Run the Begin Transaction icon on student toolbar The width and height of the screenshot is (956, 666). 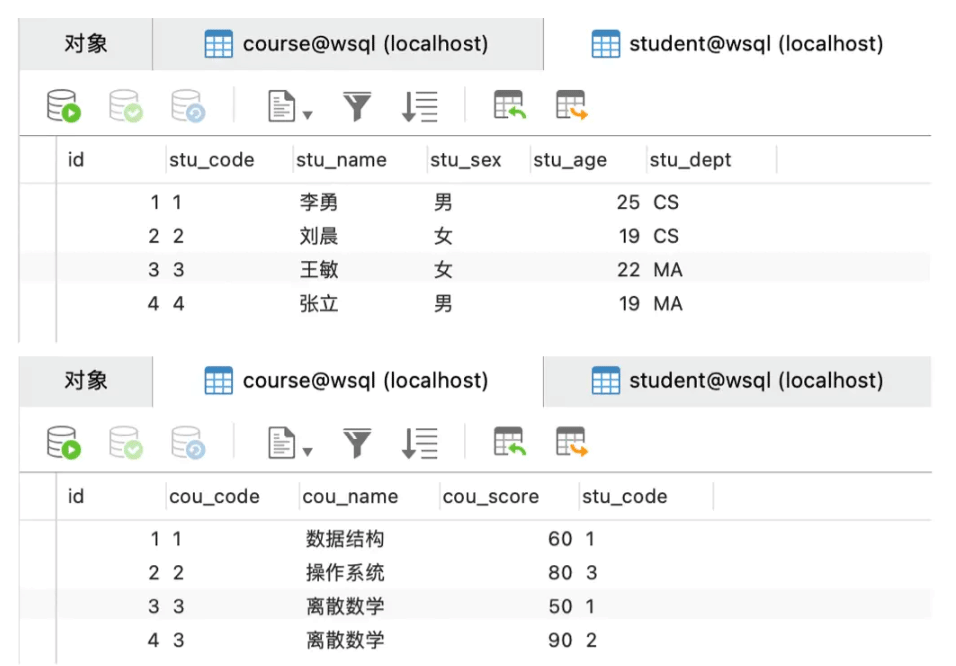click(x=64, y=105)
